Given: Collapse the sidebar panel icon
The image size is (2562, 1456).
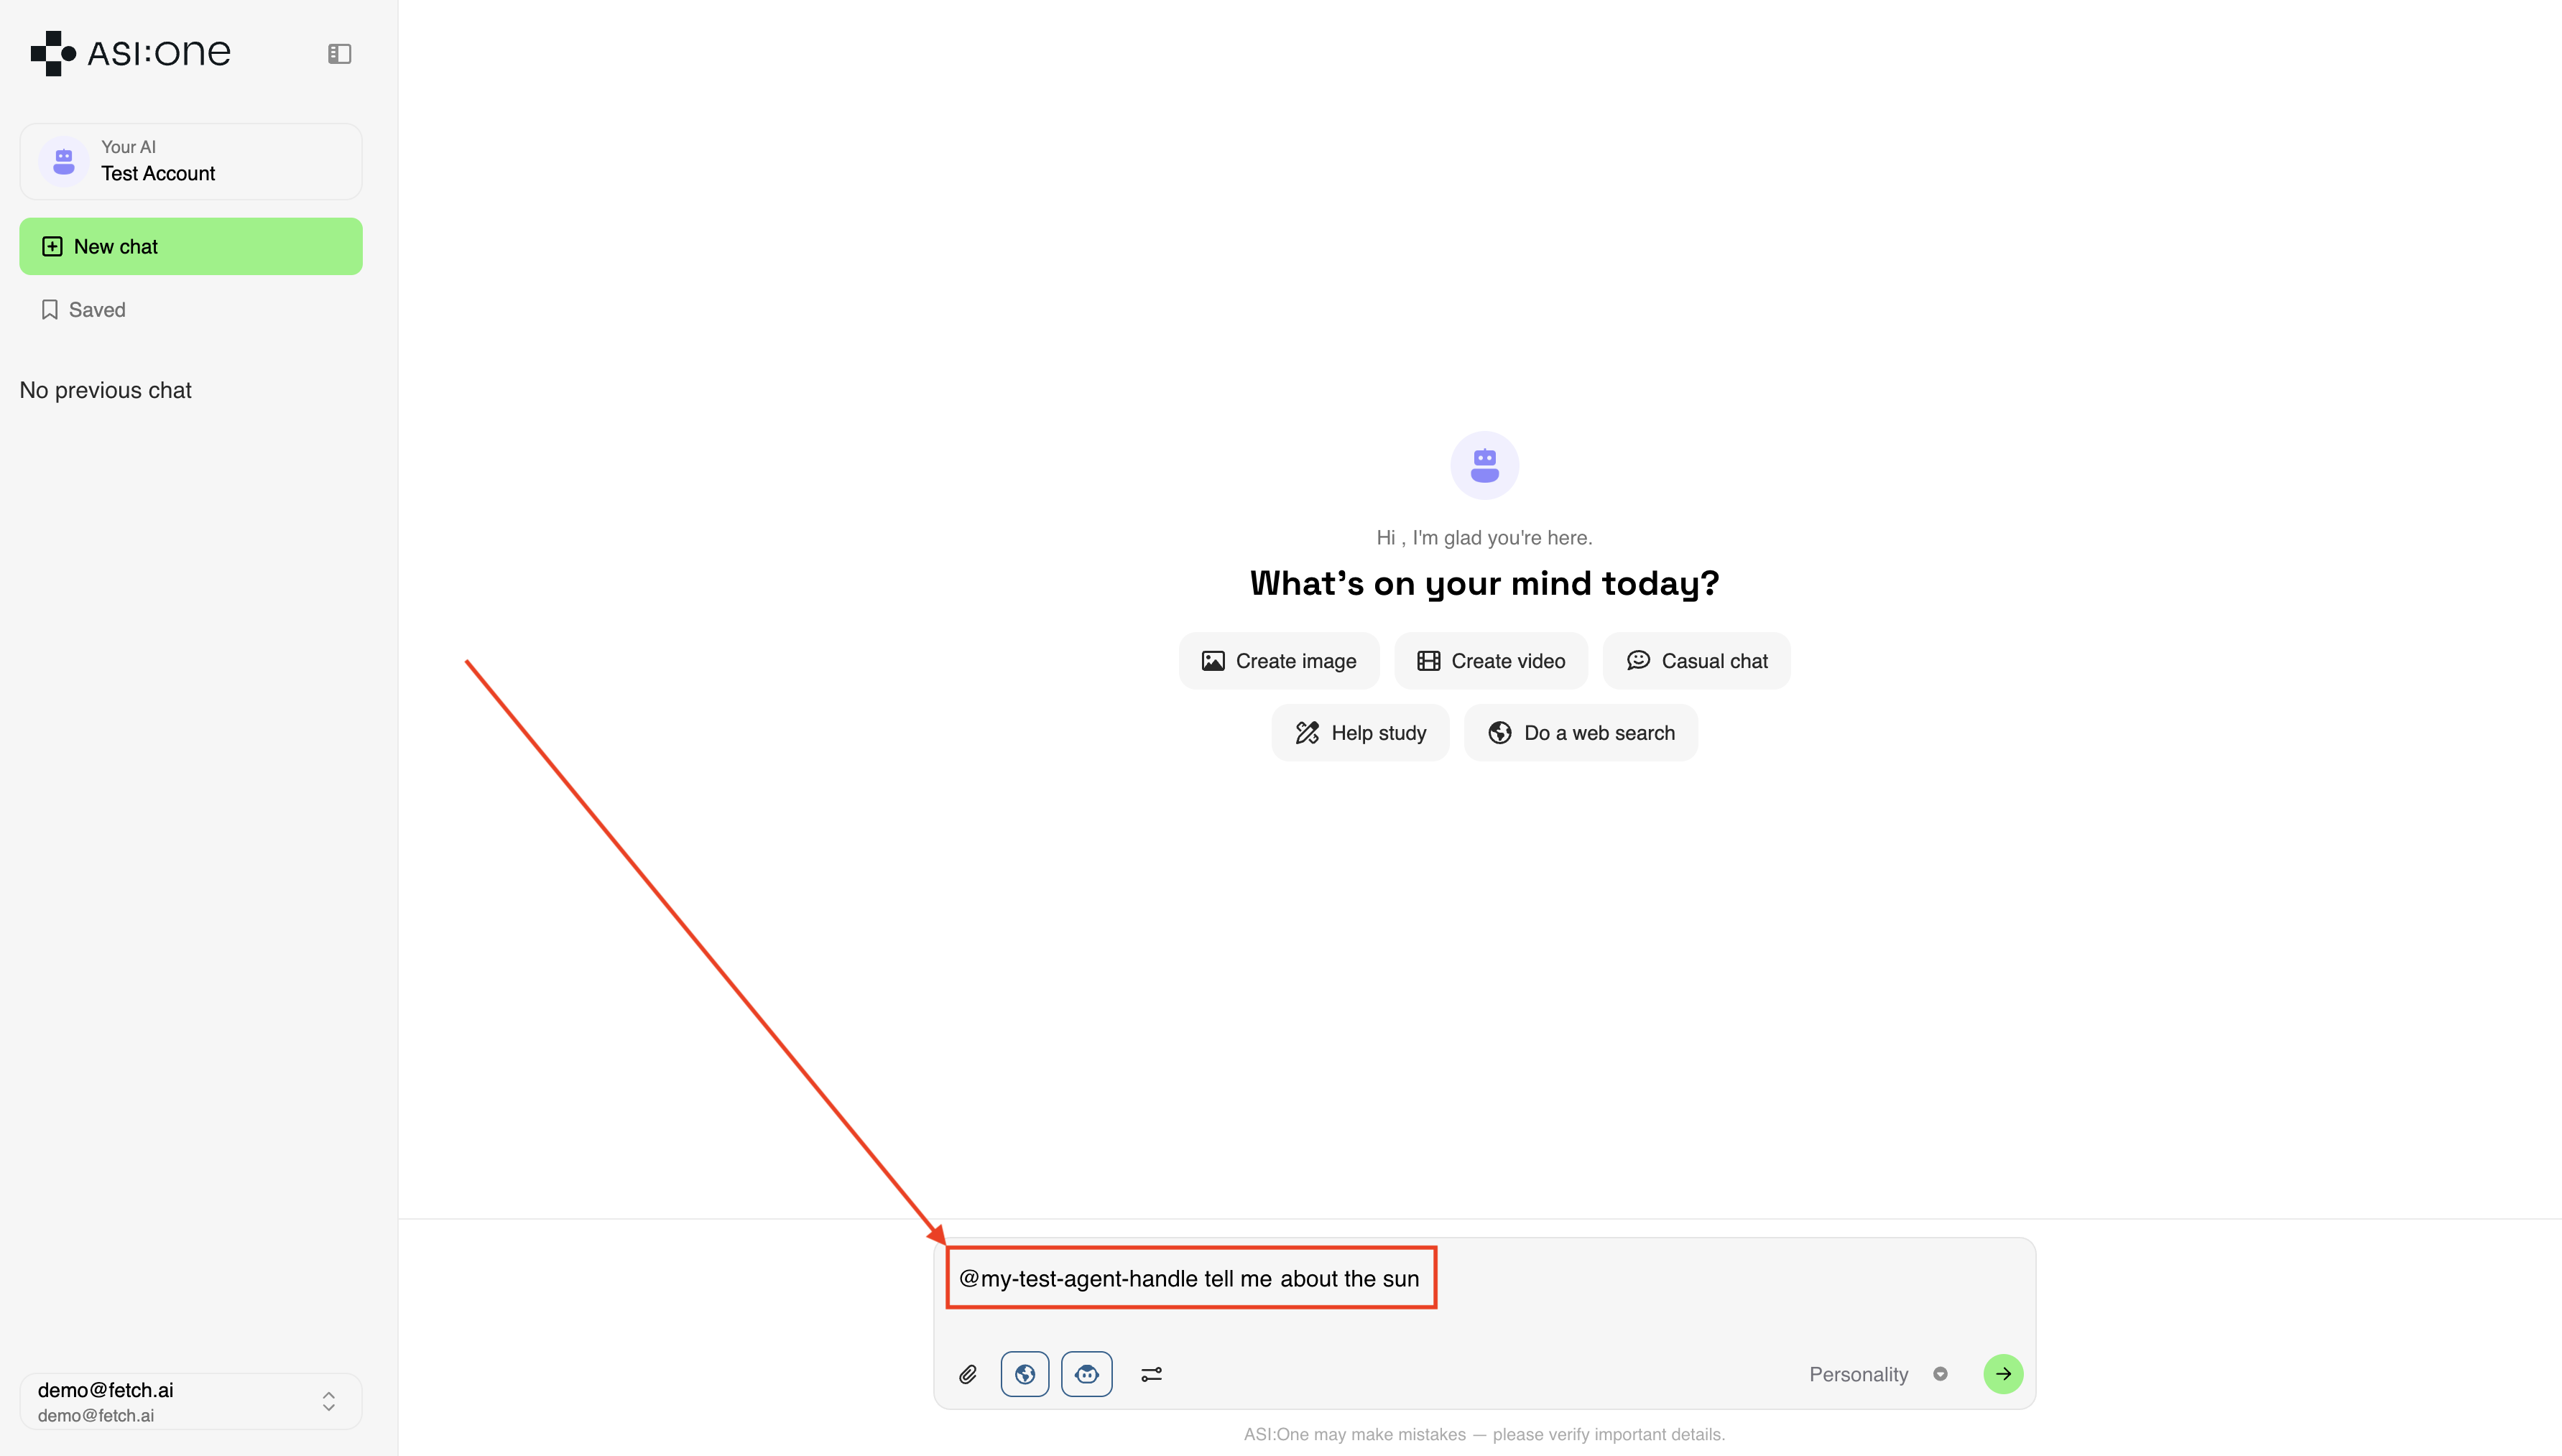Looking at the screenshot, I should [x=339, y=54].
